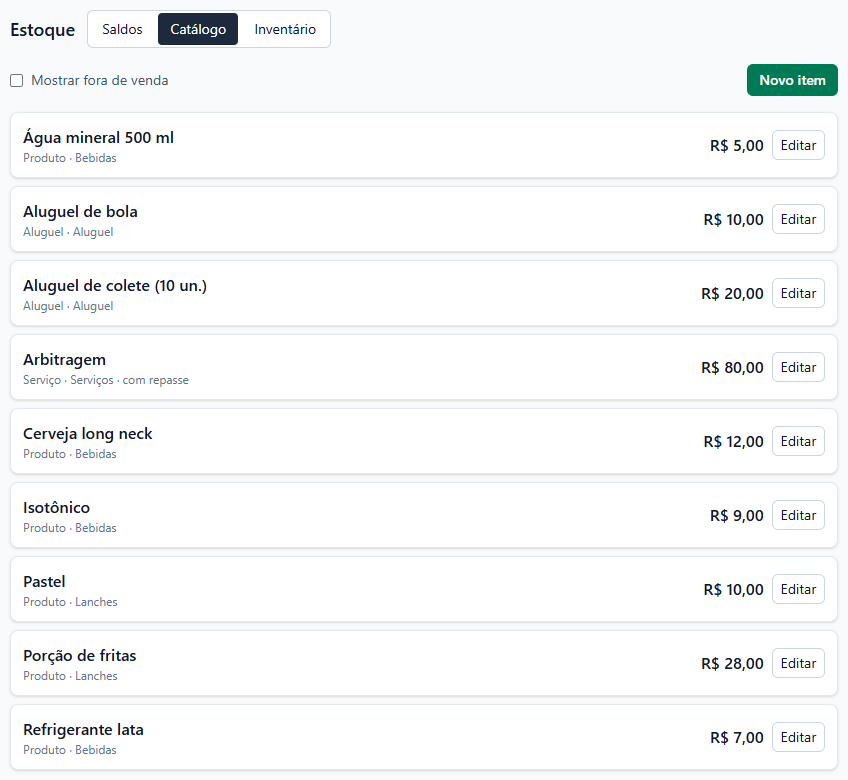Select the Isotônico item name
Viewport: 848px width, 780px height.
click(56, 507)
